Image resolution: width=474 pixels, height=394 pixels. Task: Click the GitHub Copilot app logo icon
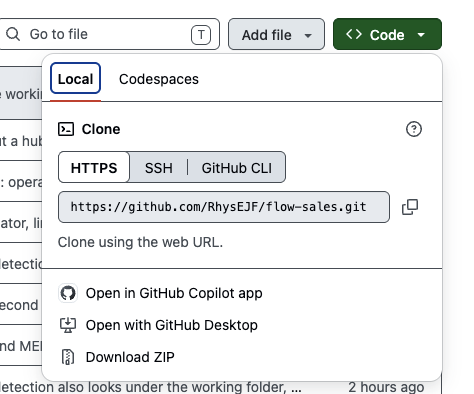pos(68,293)
